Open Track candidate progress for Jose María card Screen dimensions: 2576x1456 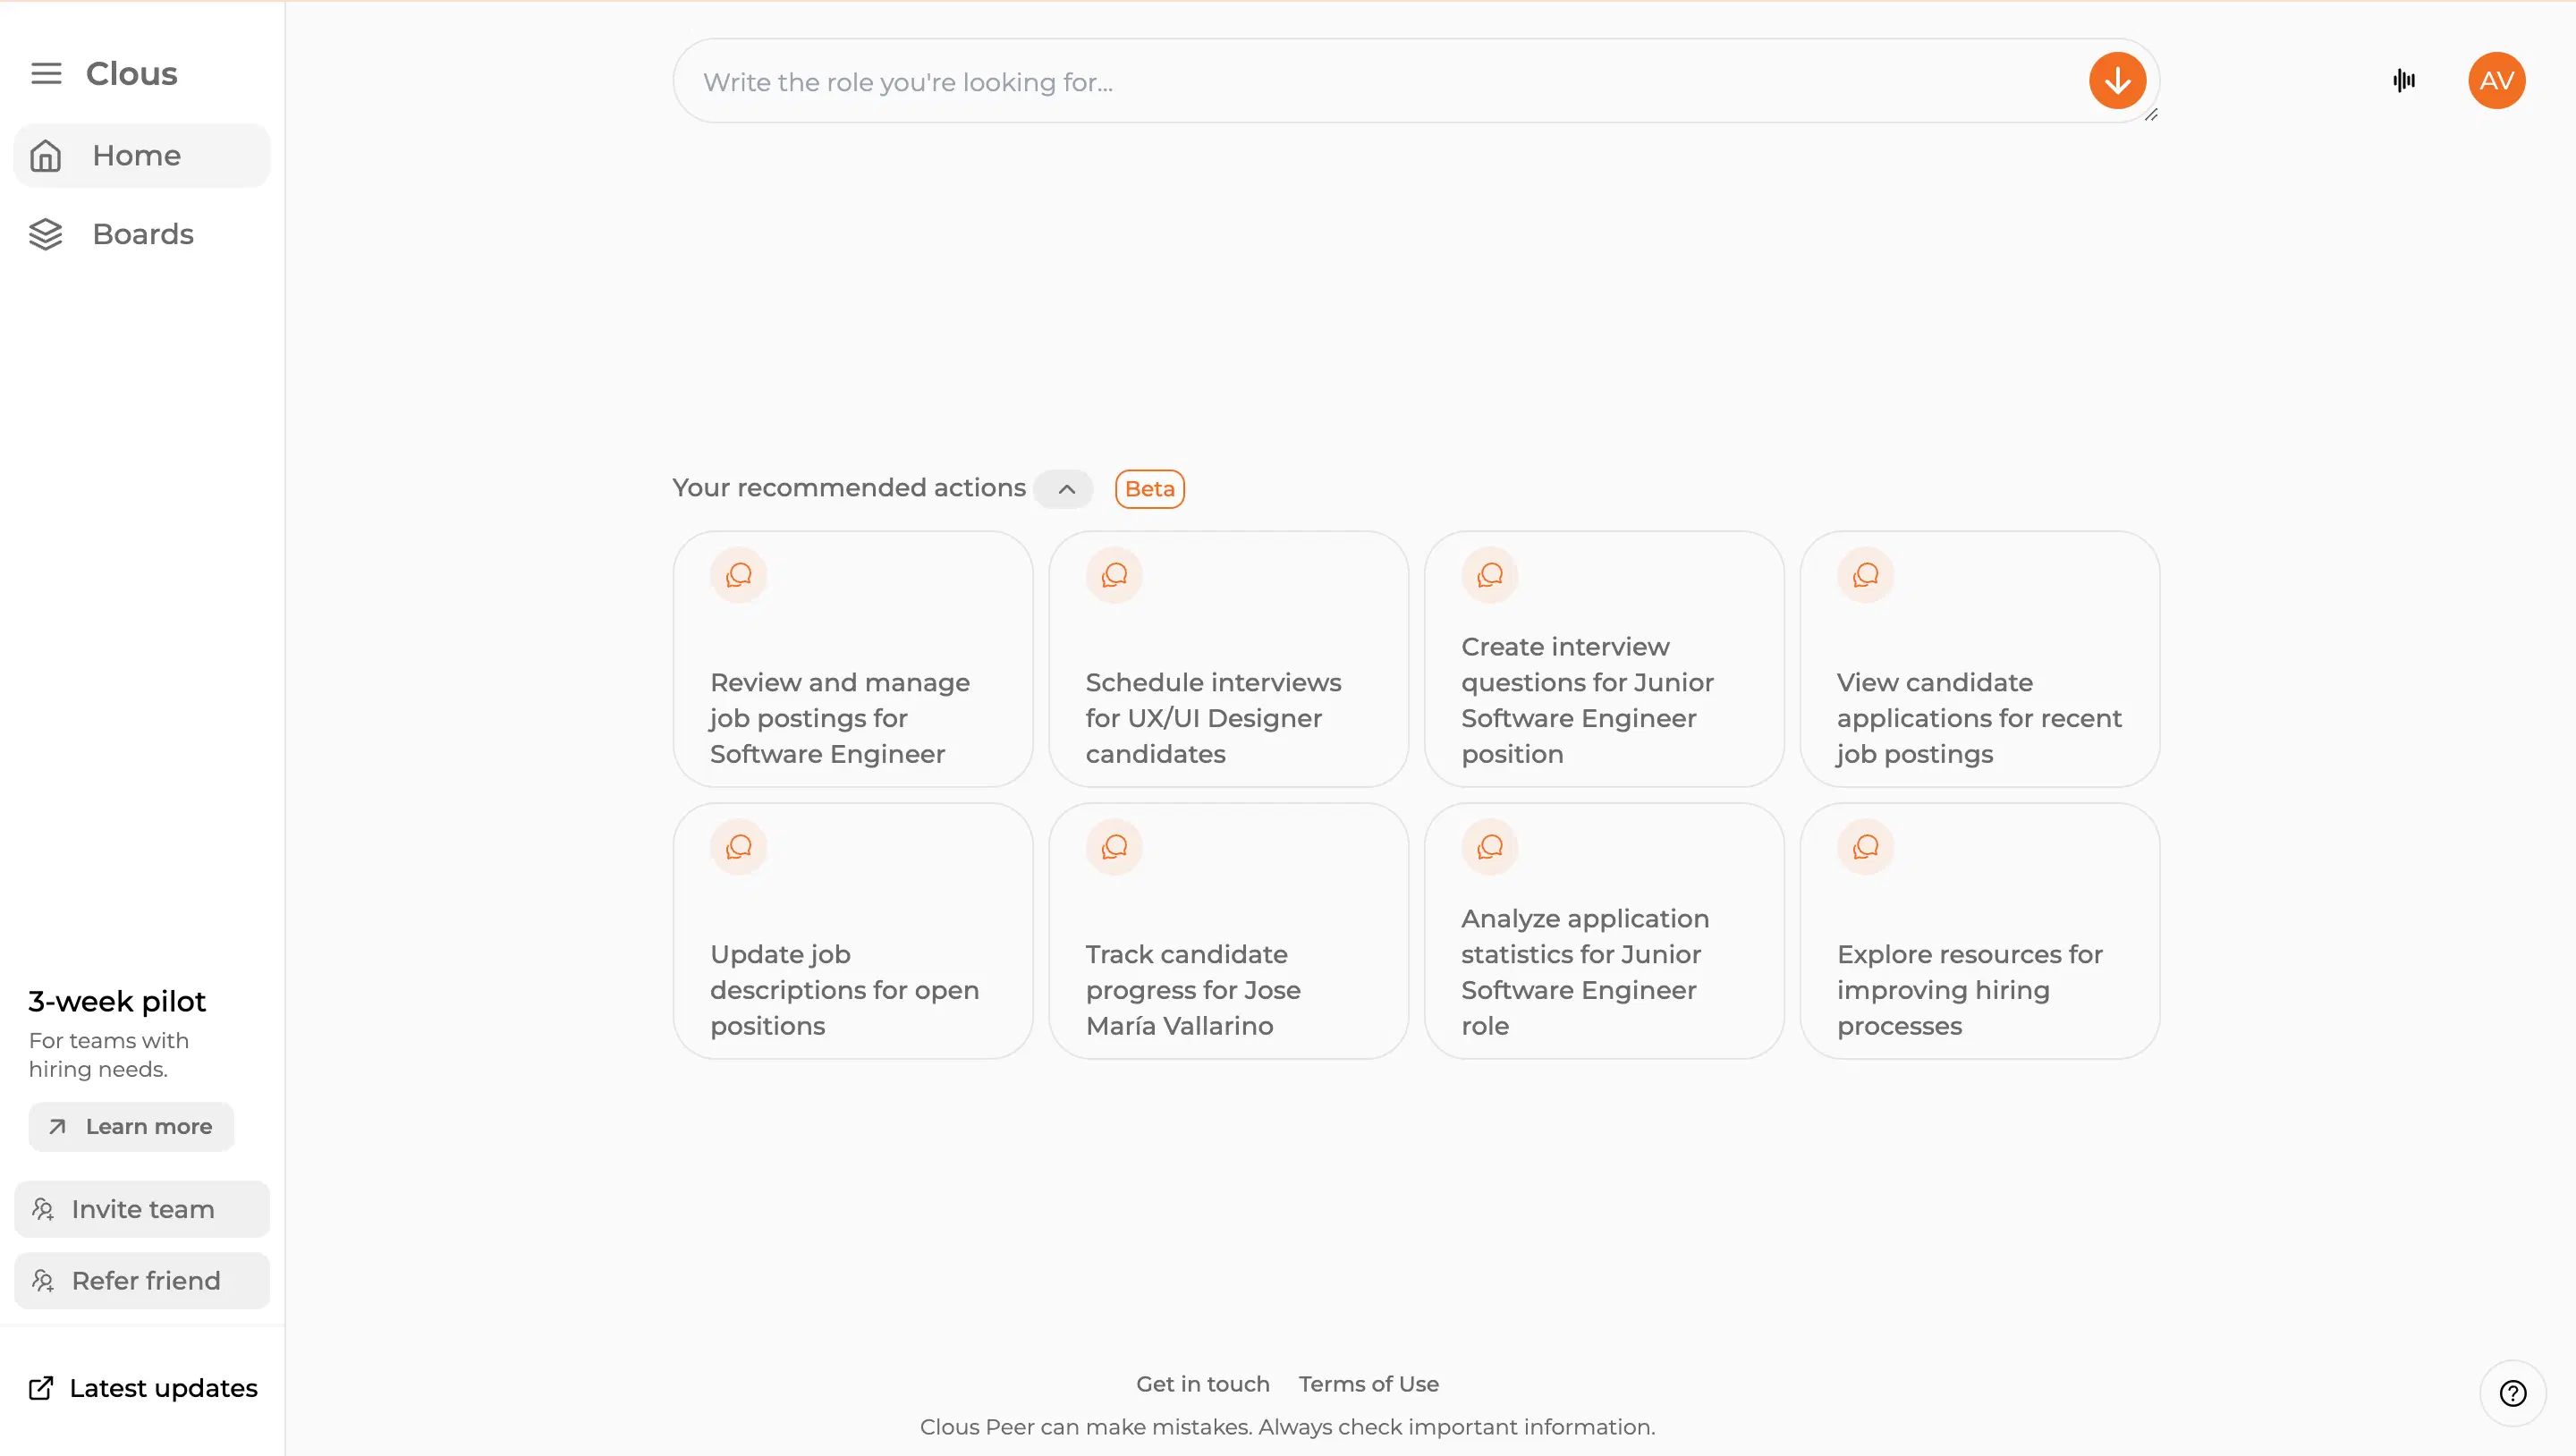(x=1228, y=932)
